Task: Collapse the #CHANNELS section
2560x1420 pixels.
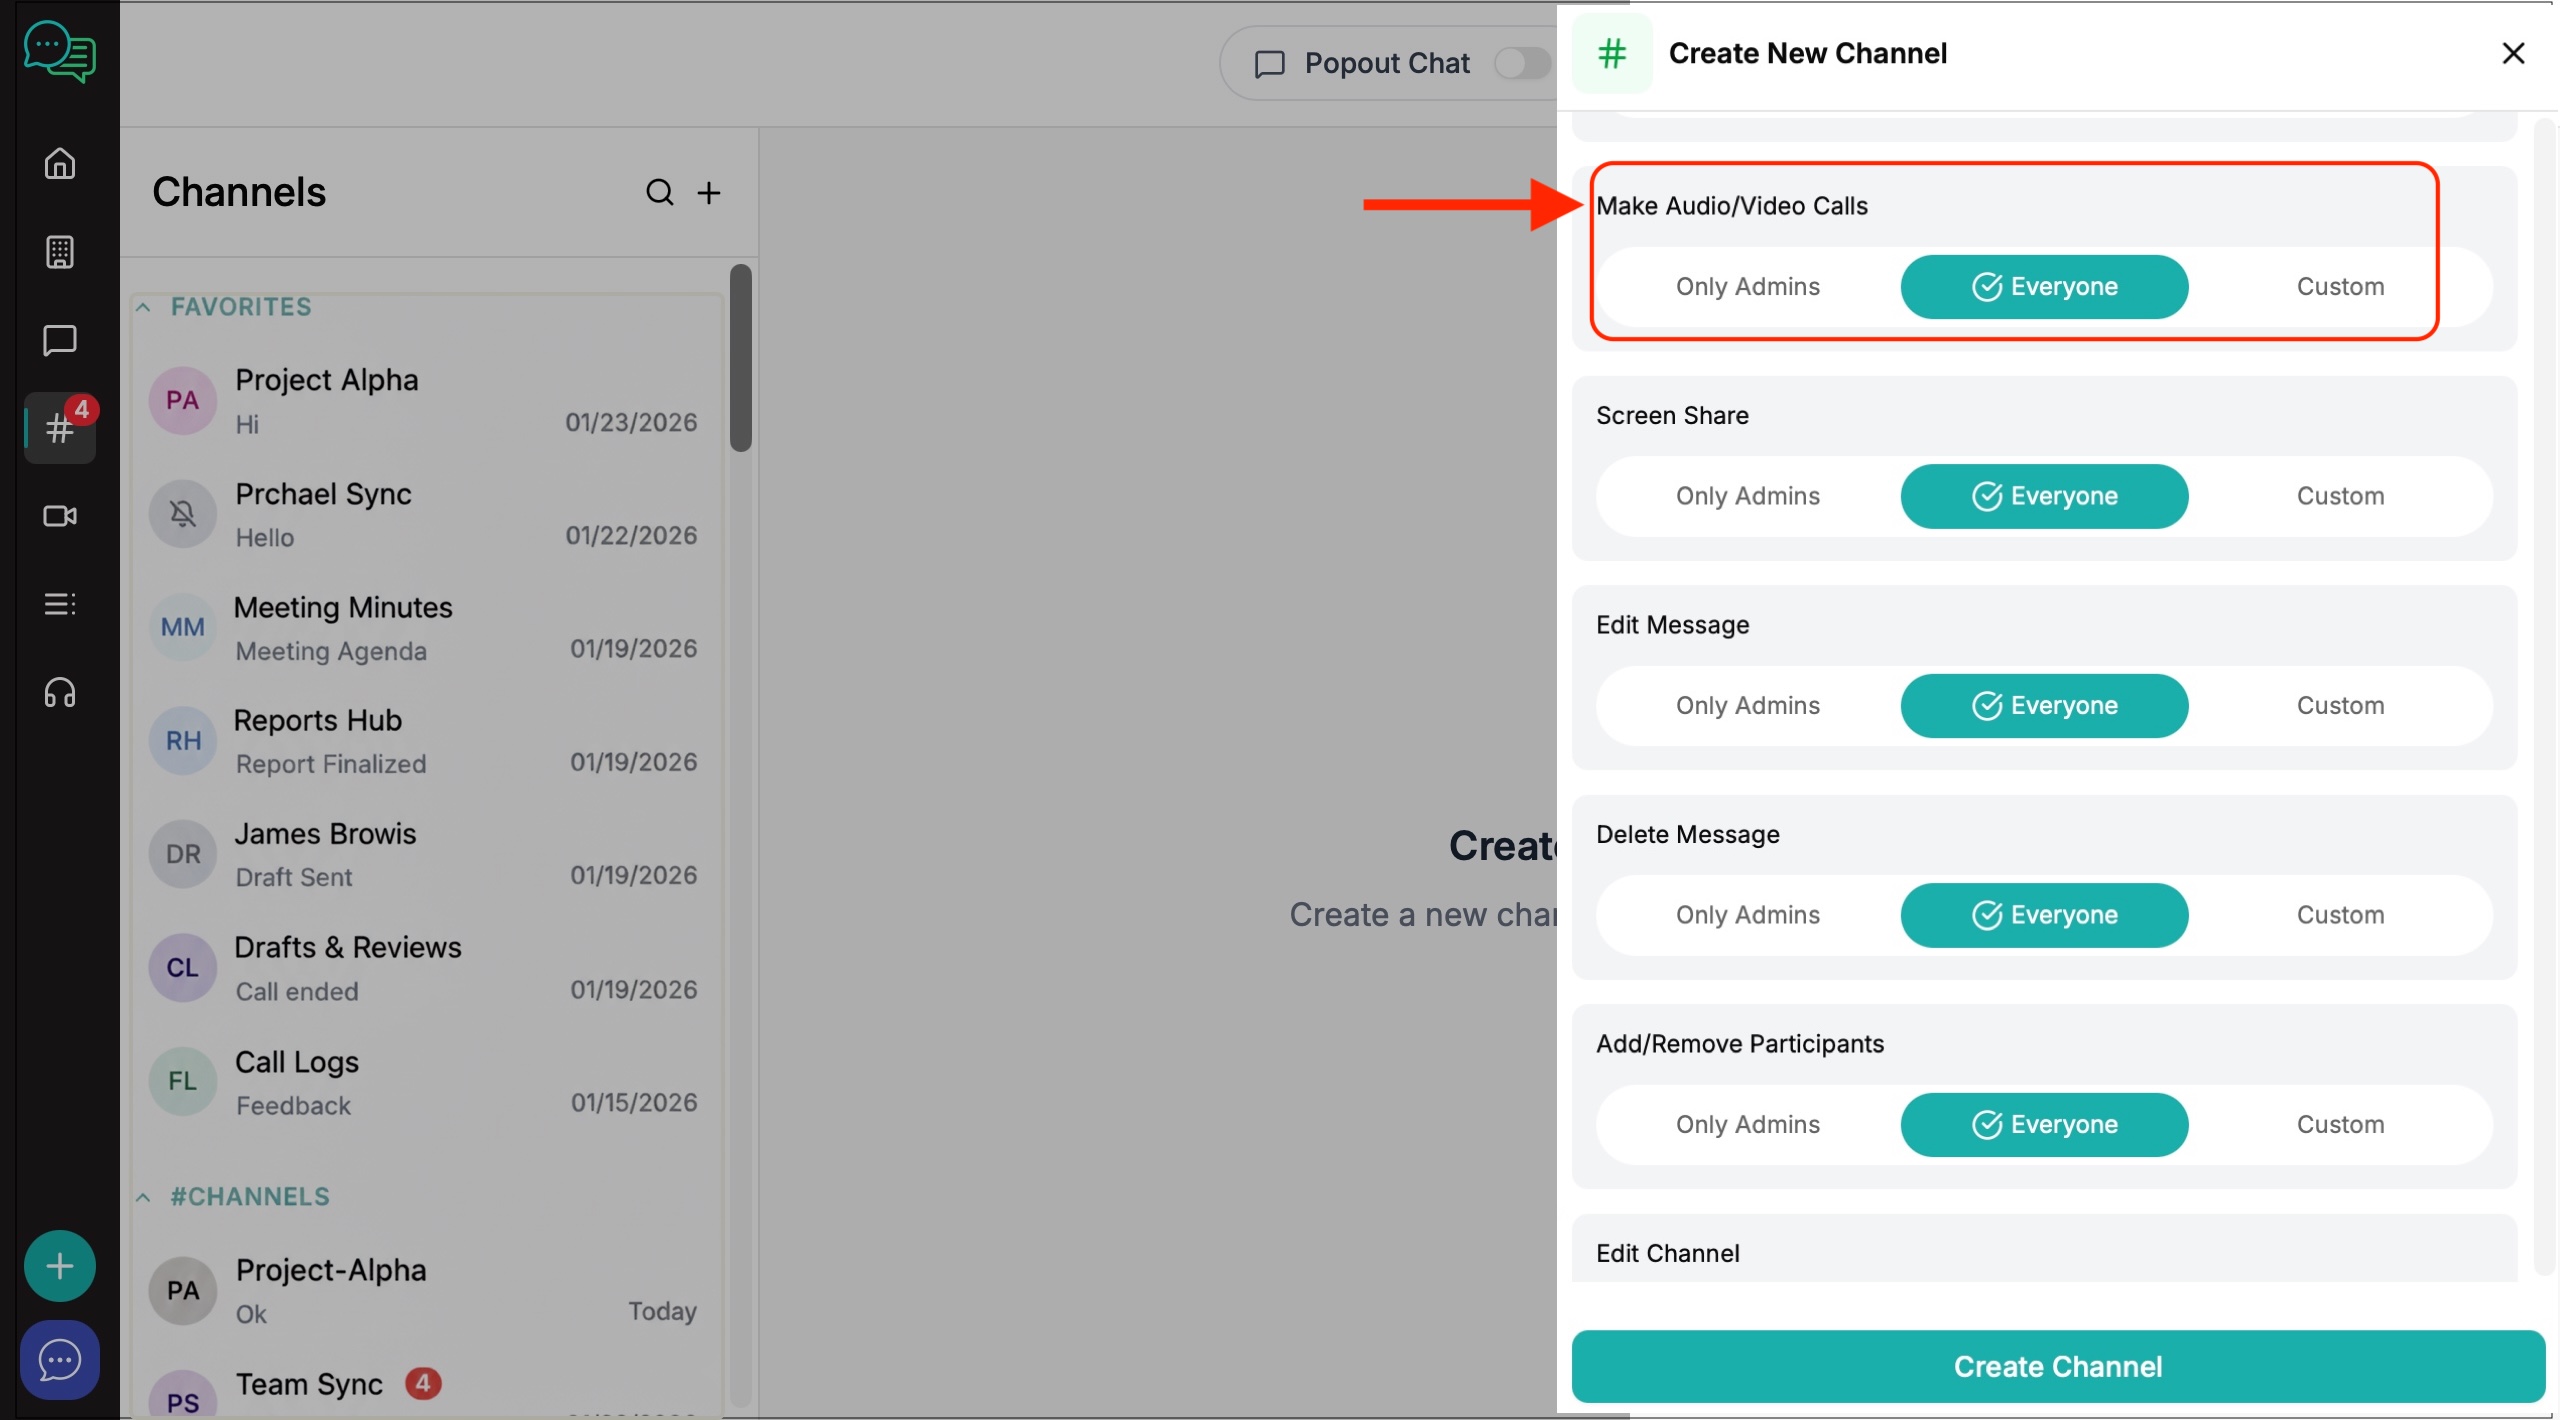Action: click(144, 1197)
